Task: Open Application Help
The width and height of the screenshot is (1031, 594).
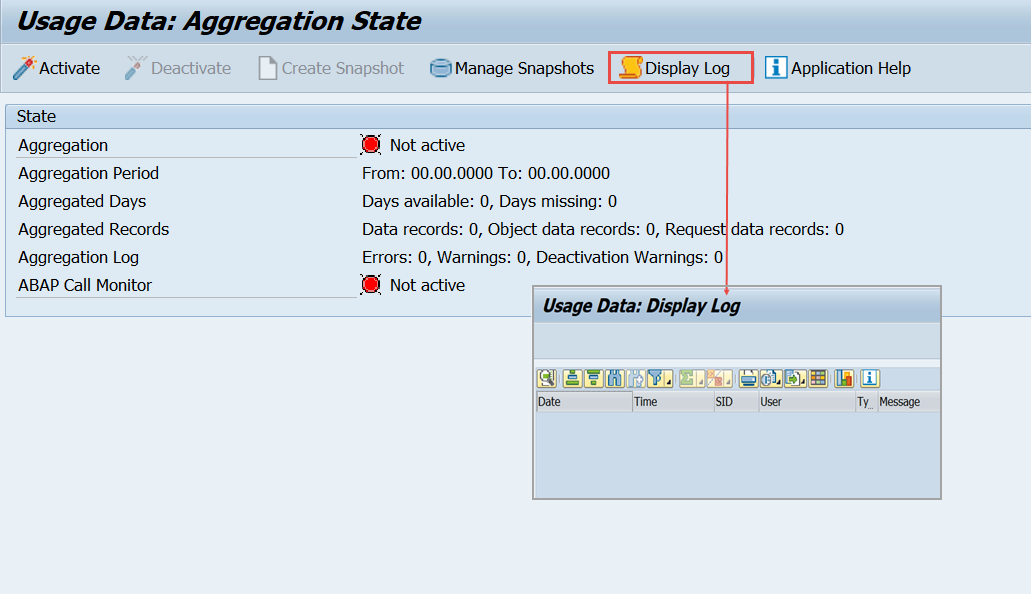Action: 838,68
